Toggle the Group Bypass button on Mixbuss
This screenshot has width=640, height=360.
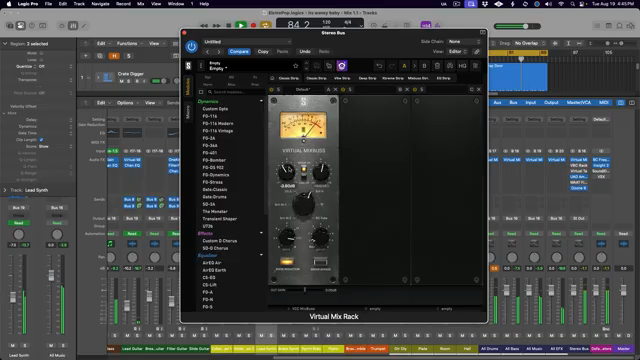320,262
